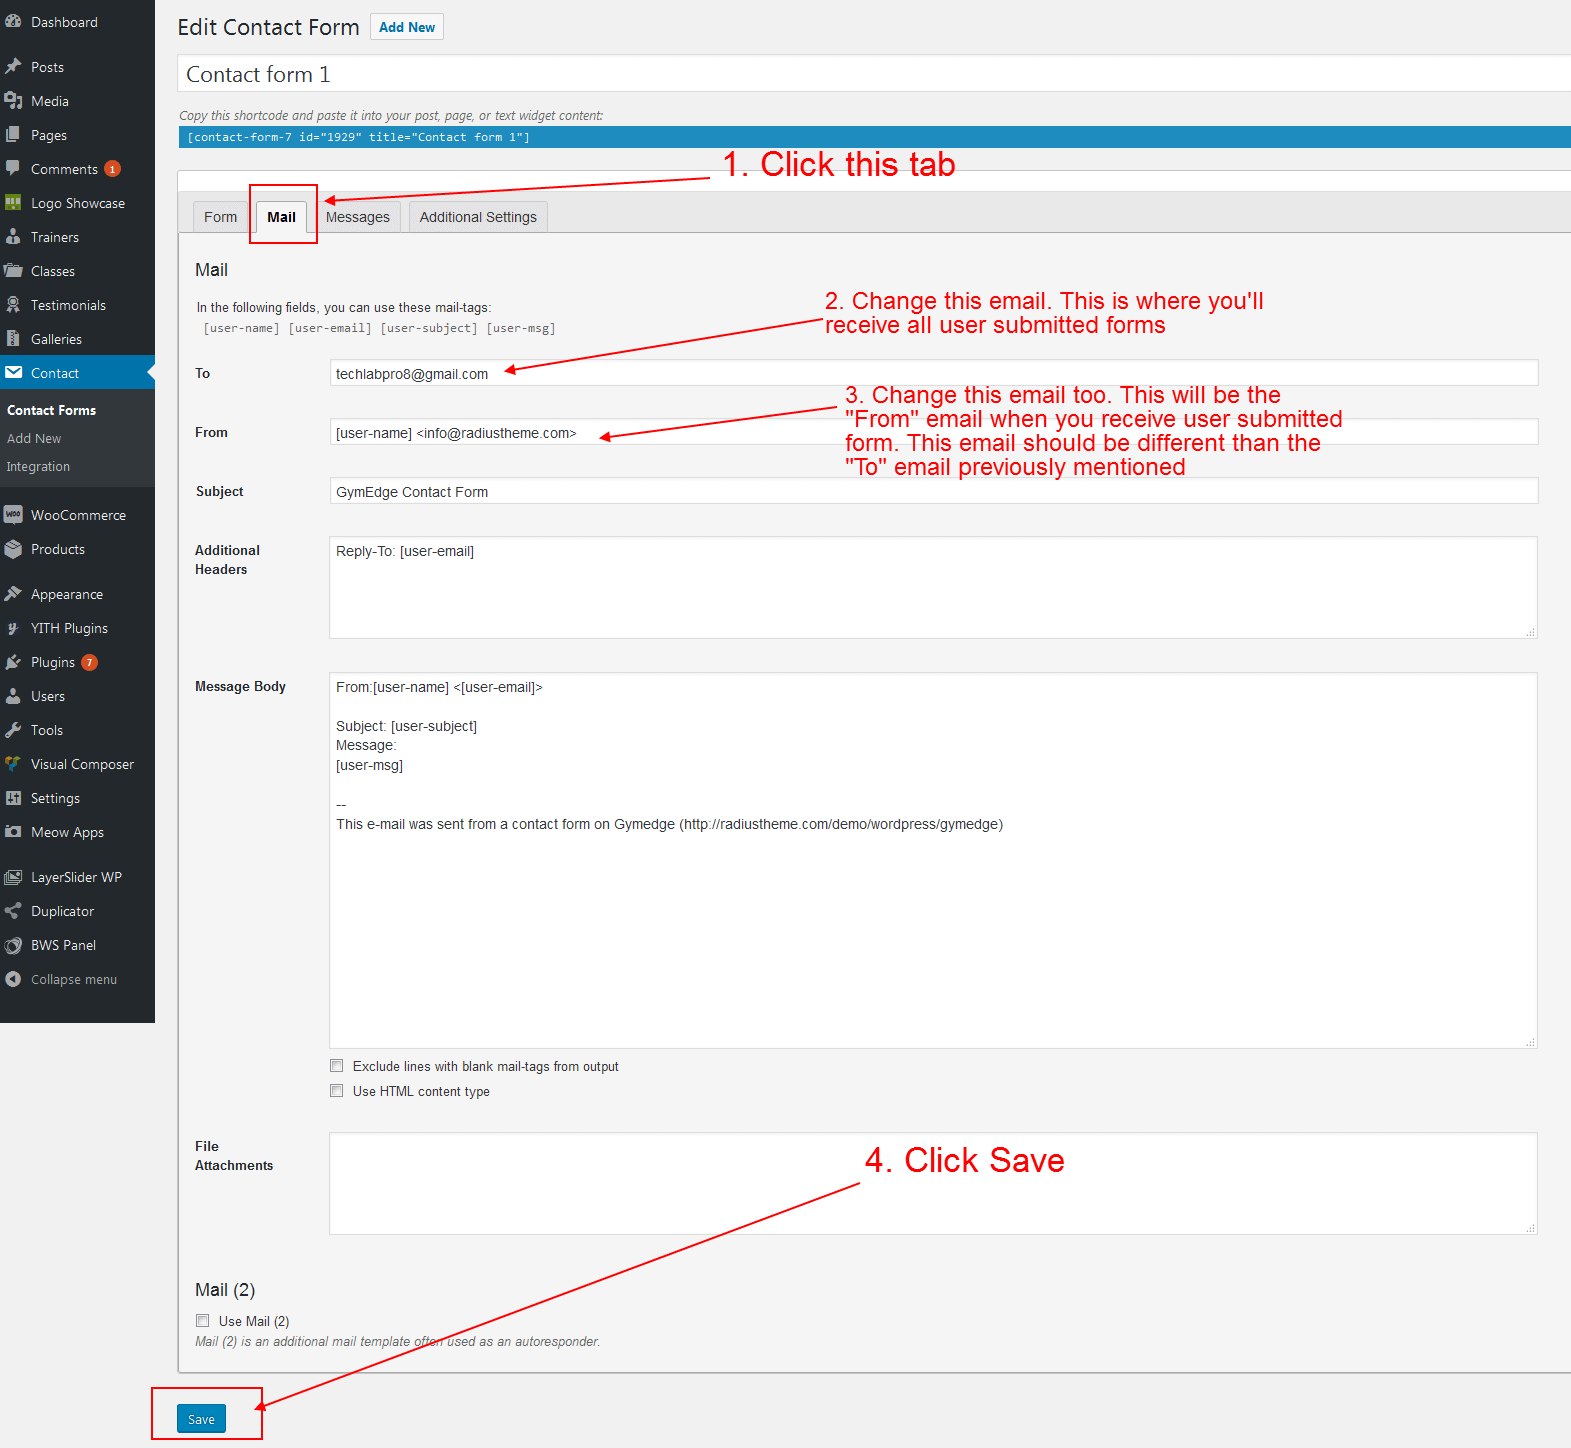Toggle Use HTML content type checkbox

coord(337,1091)
